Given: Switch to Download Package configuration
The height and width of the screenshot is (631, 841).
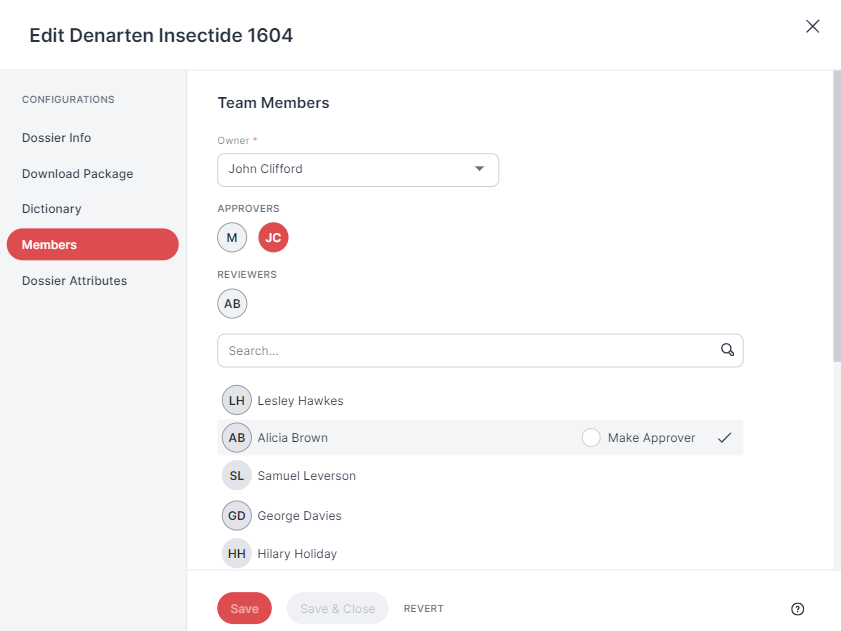Looking at the screenshot, I should click(x=78, y=174).
